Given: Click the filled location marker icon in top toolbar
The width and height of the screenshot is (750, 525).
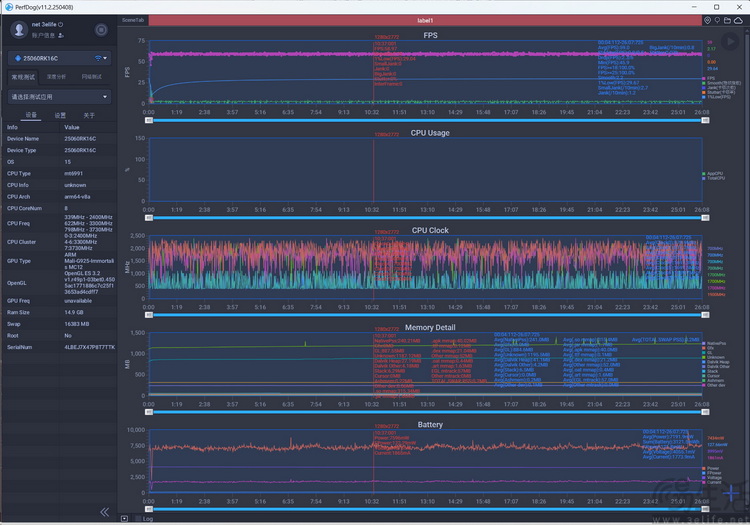Looking at the screenshot, I should click(707, 20).
